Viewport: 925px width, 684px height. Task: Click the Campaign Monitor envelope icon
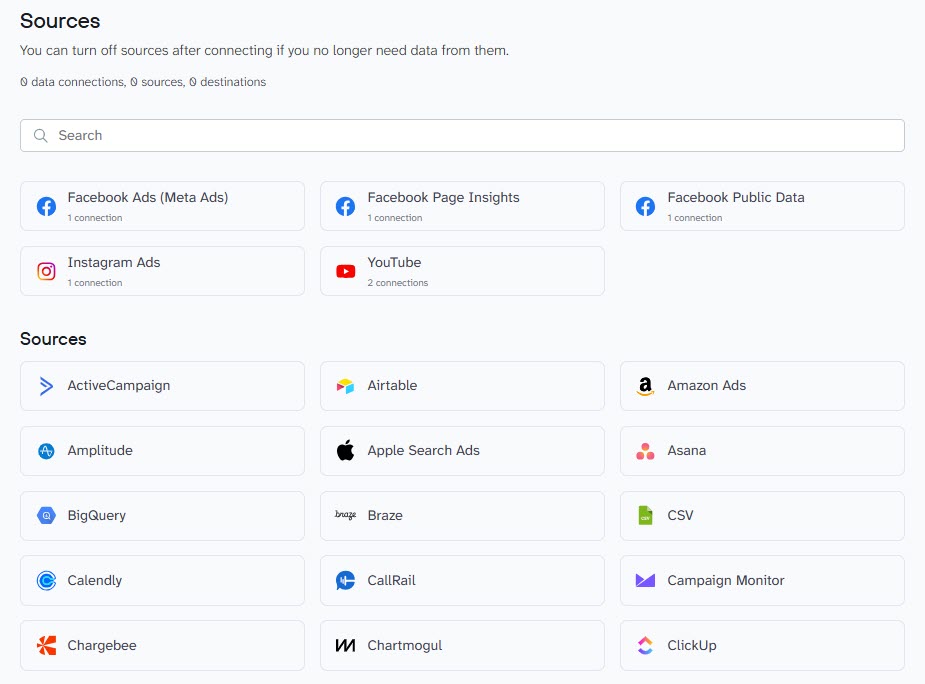pyautogui.click(x=645, y=581)
